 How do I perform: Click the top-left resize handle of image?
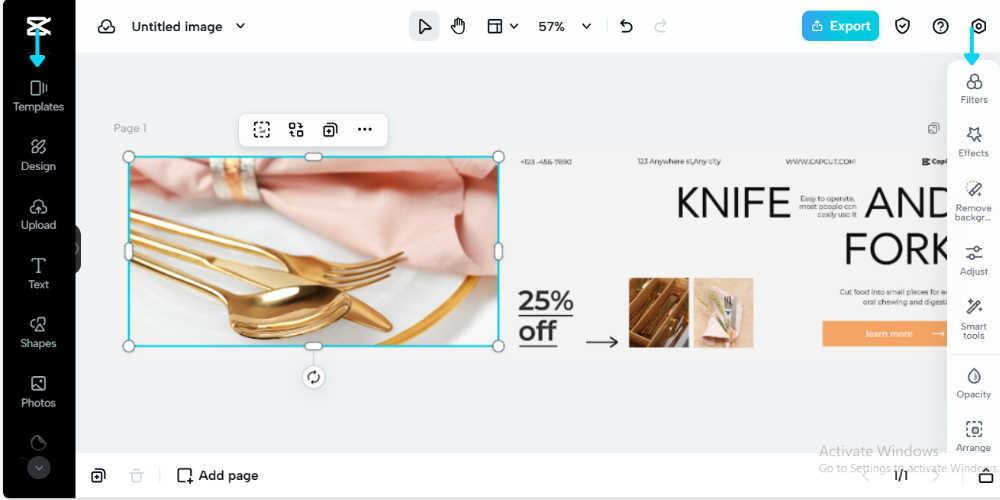click(x=129, y=157)
